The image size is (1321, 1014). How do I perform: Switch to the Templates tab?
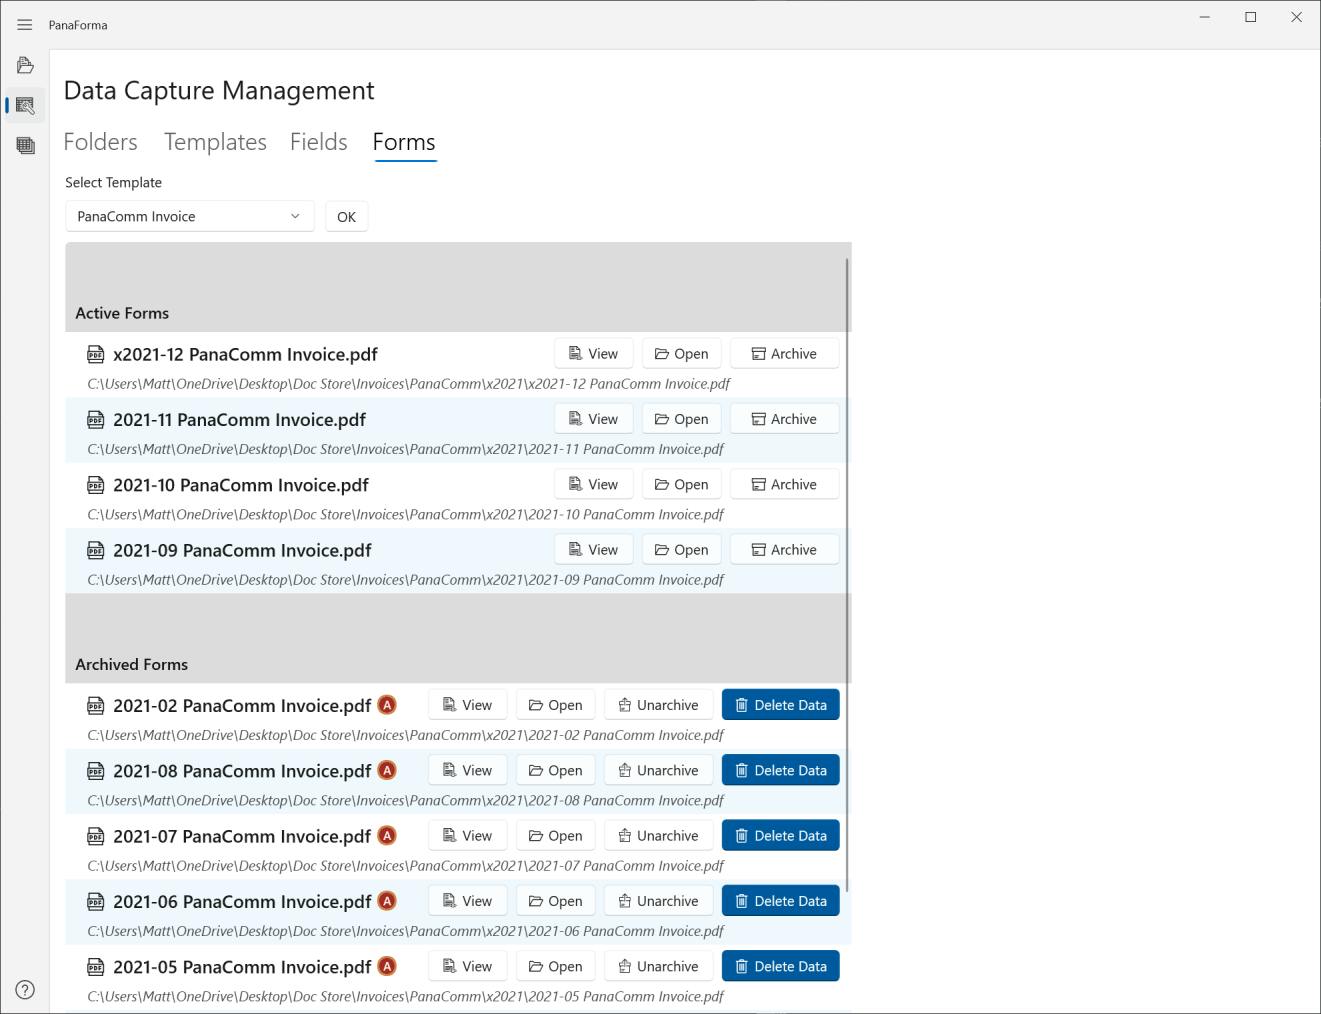point(215,142)
